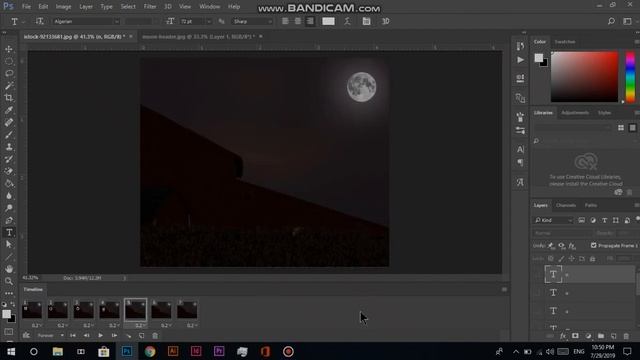Select the Eraser tool
Image resolution: width=640 pixels, height=360 pixels.
point(9,171)
